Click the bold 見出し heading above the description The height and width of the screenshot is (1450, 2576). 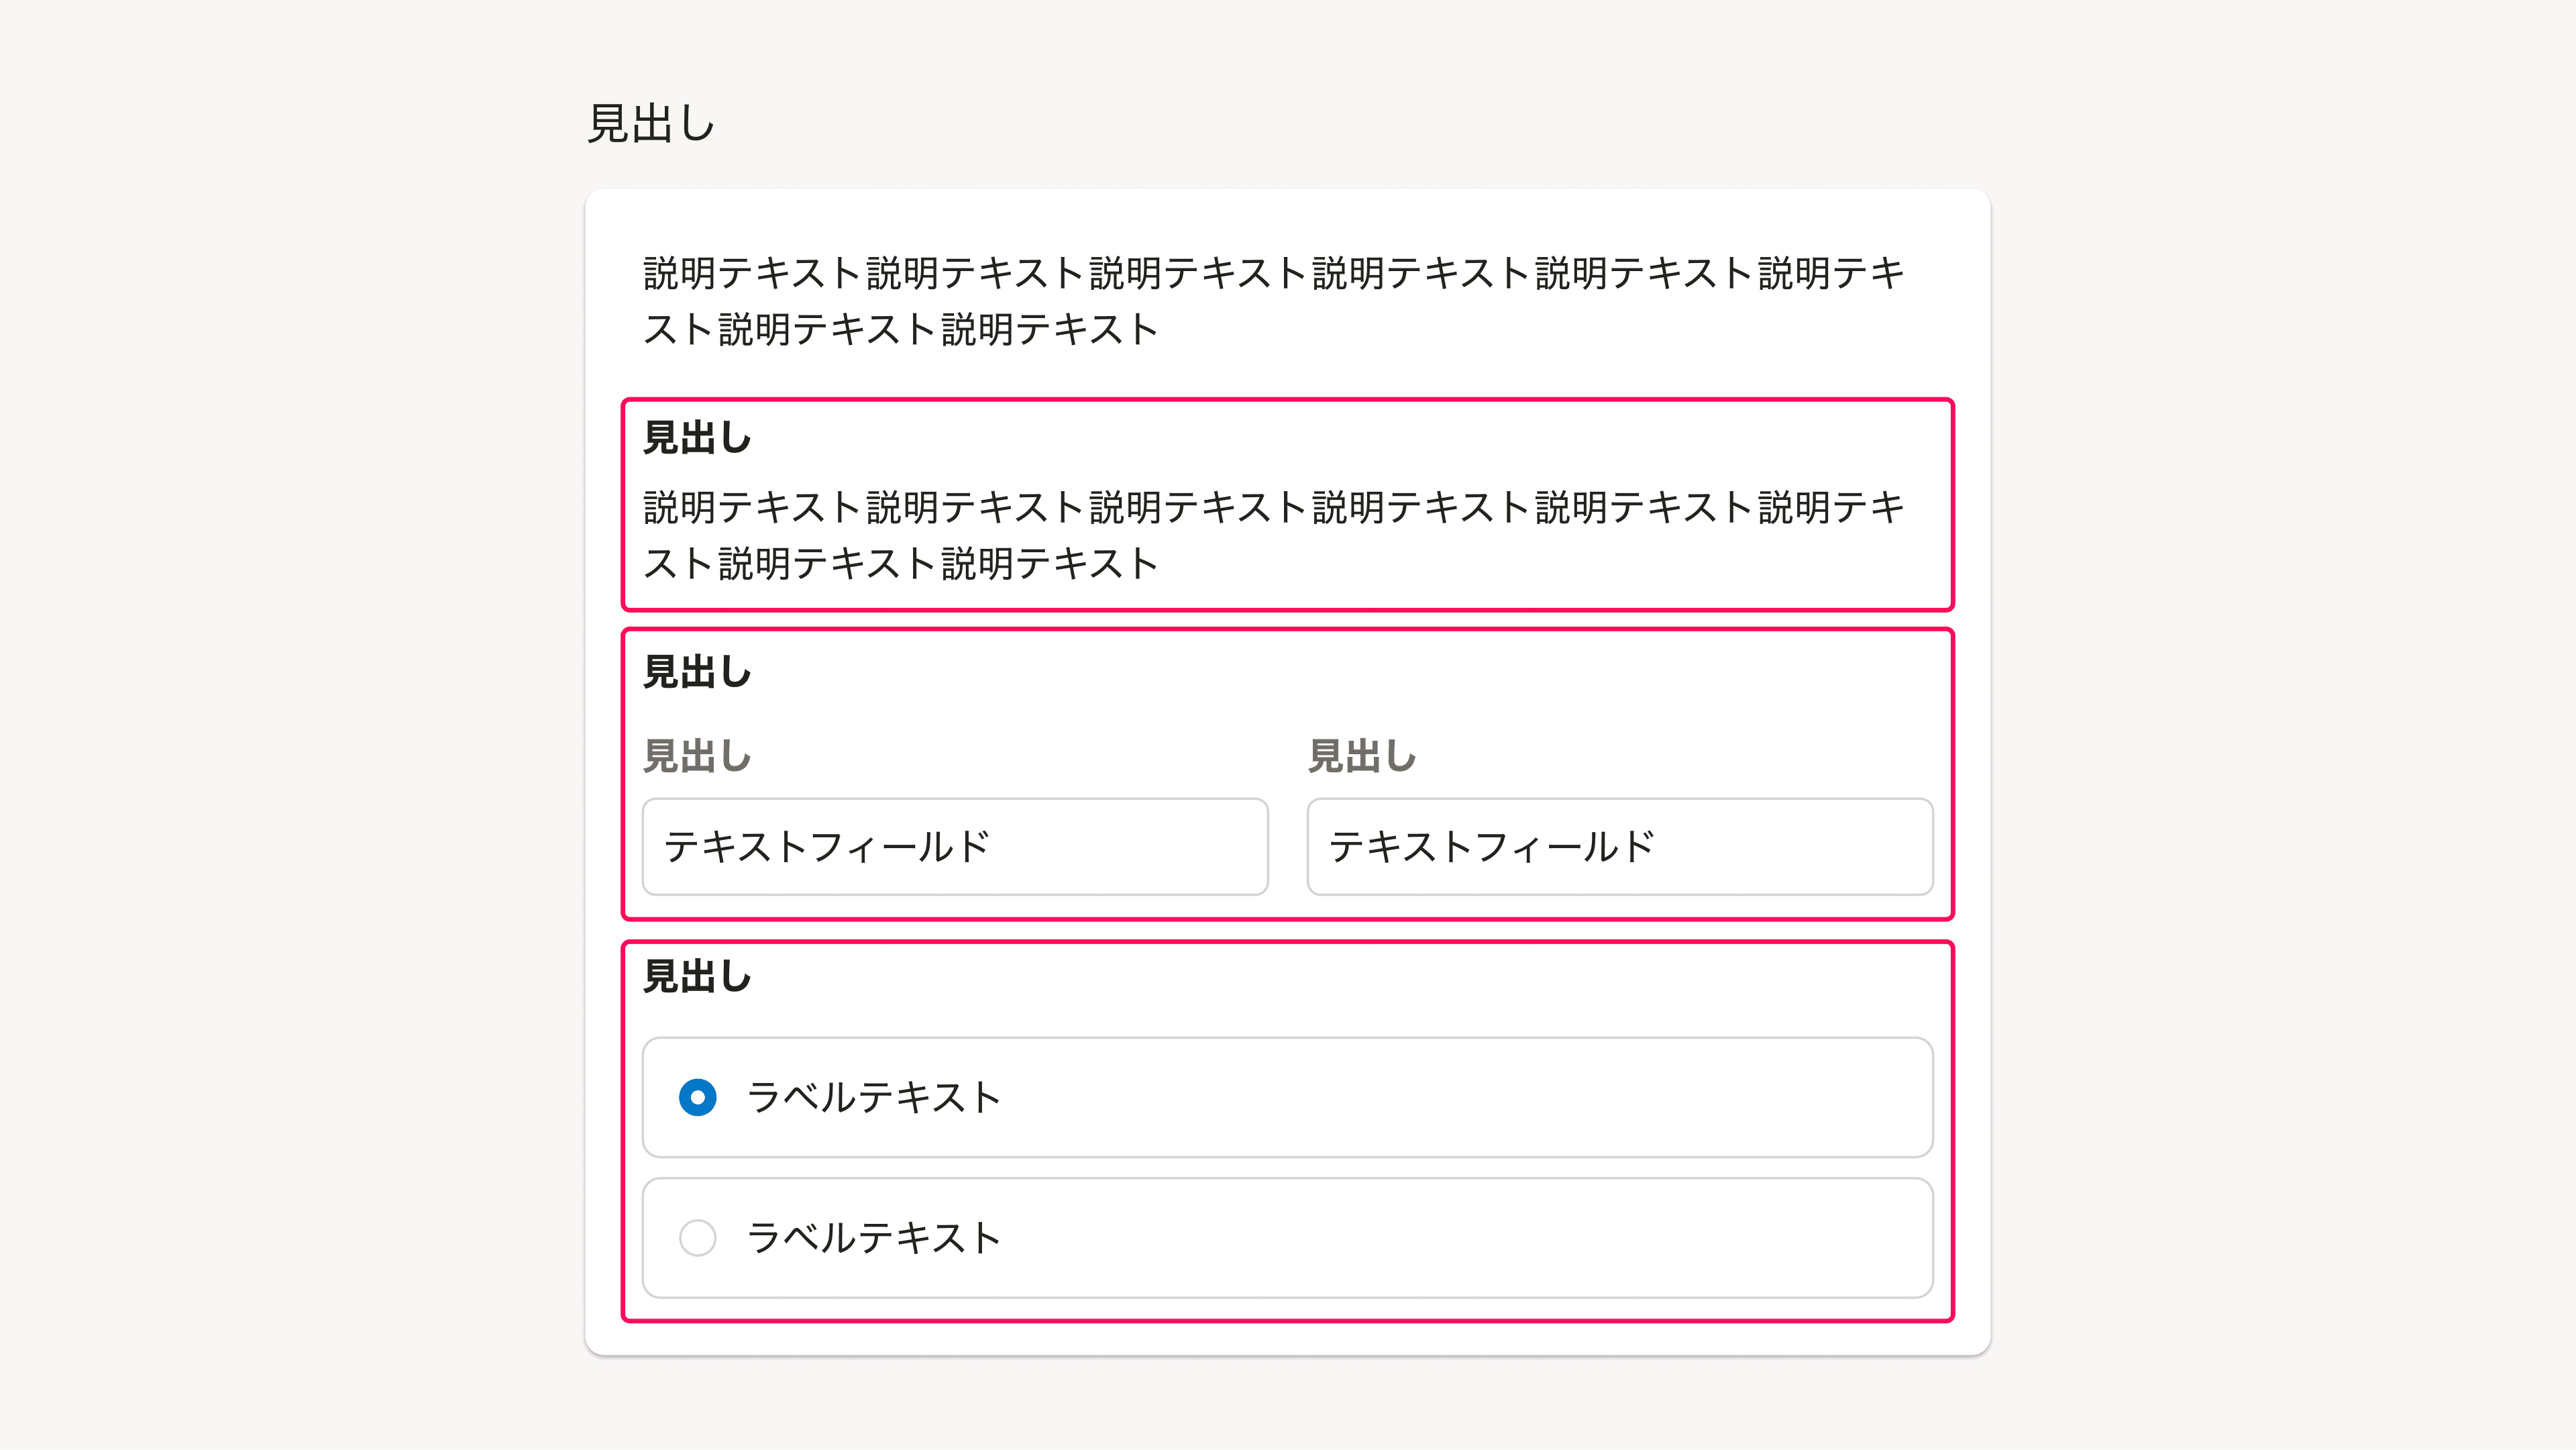pos(697,438)
